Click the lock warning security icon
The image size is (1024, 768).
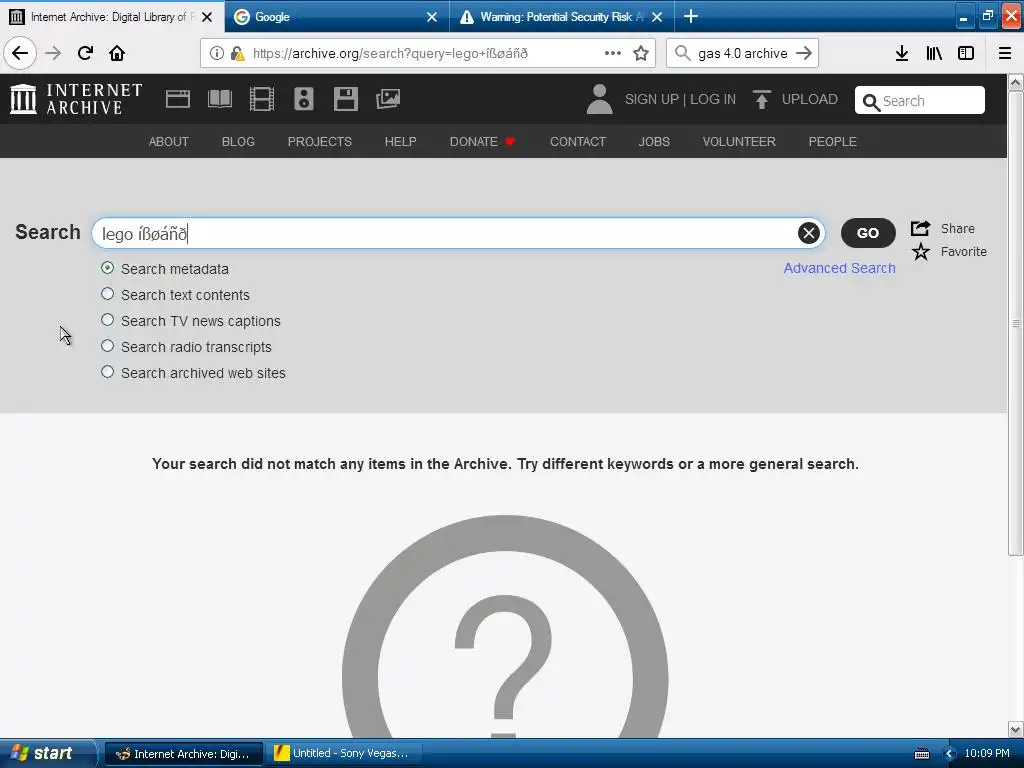[x=238, y=54]
